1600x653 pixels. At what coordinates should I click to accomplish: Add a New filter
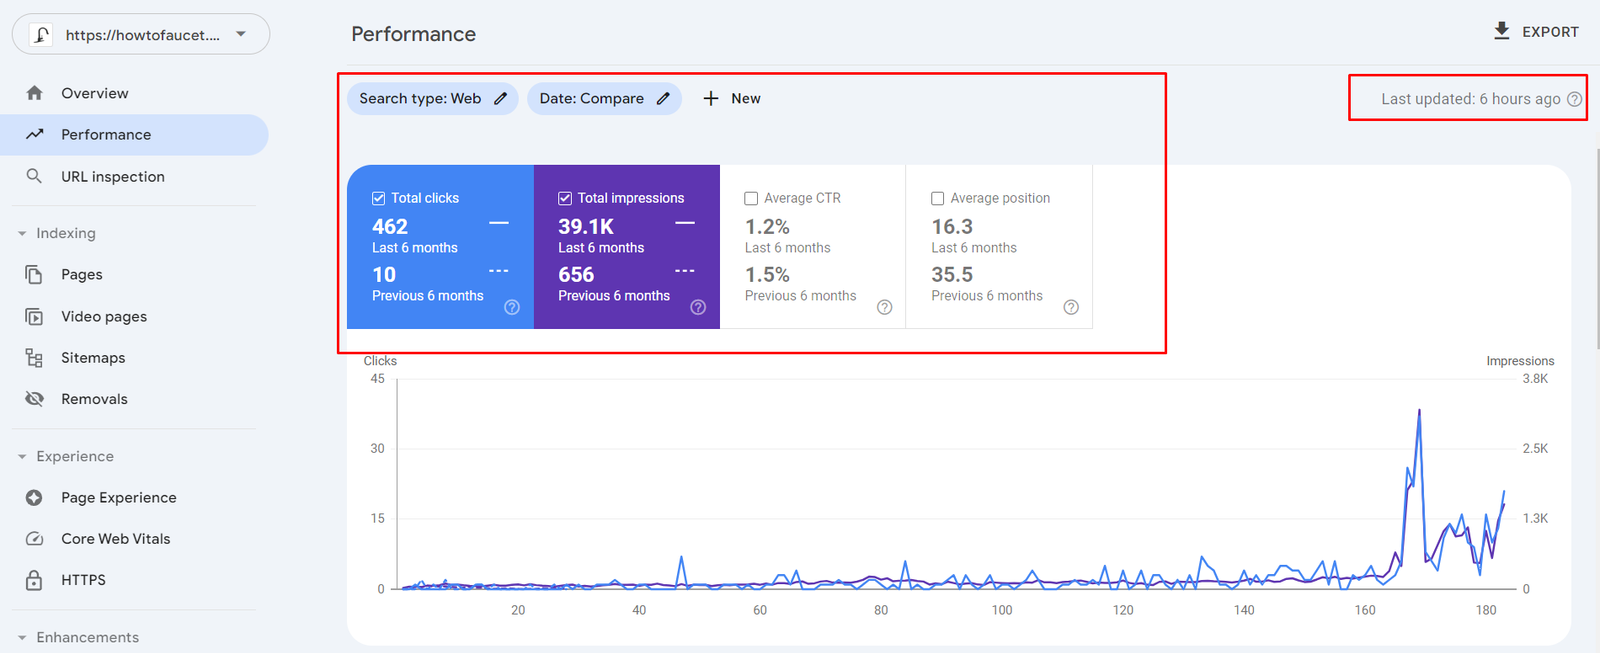pos(732,98)
